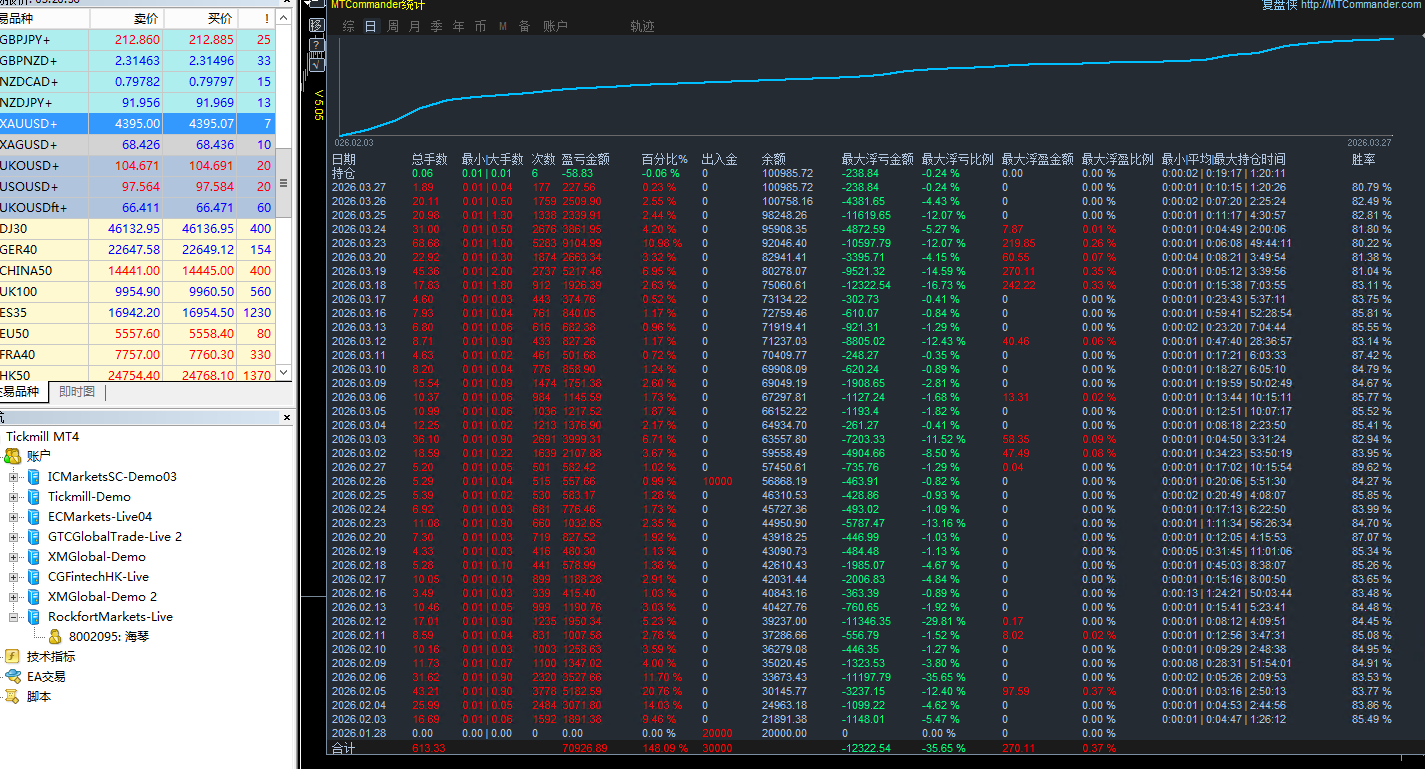Select the 技术指标 indicators icon
The image size is (1425, 769).
(12, 657)
